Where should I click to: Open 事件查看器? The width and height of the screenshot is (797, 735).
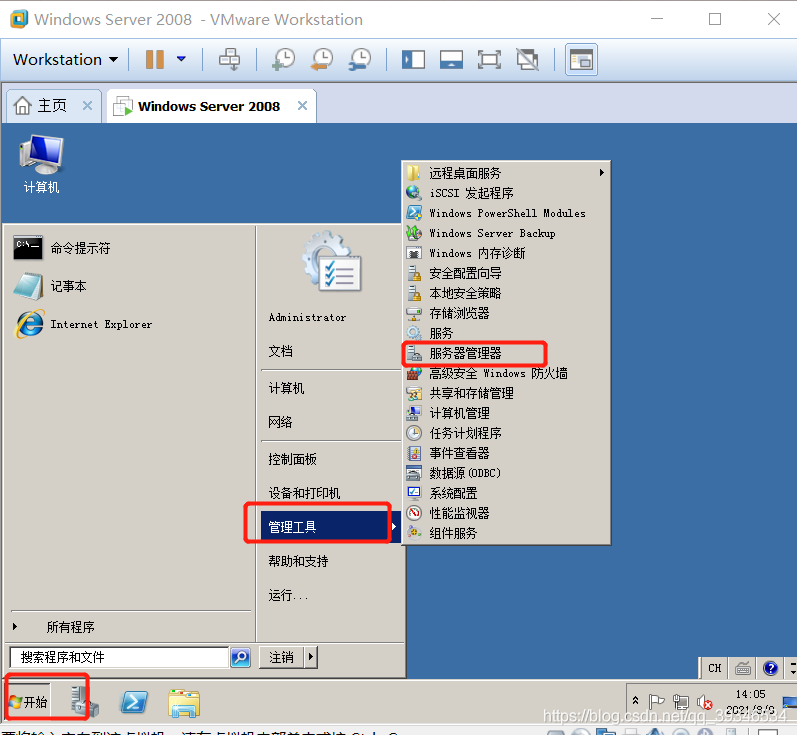click(506, 453)
